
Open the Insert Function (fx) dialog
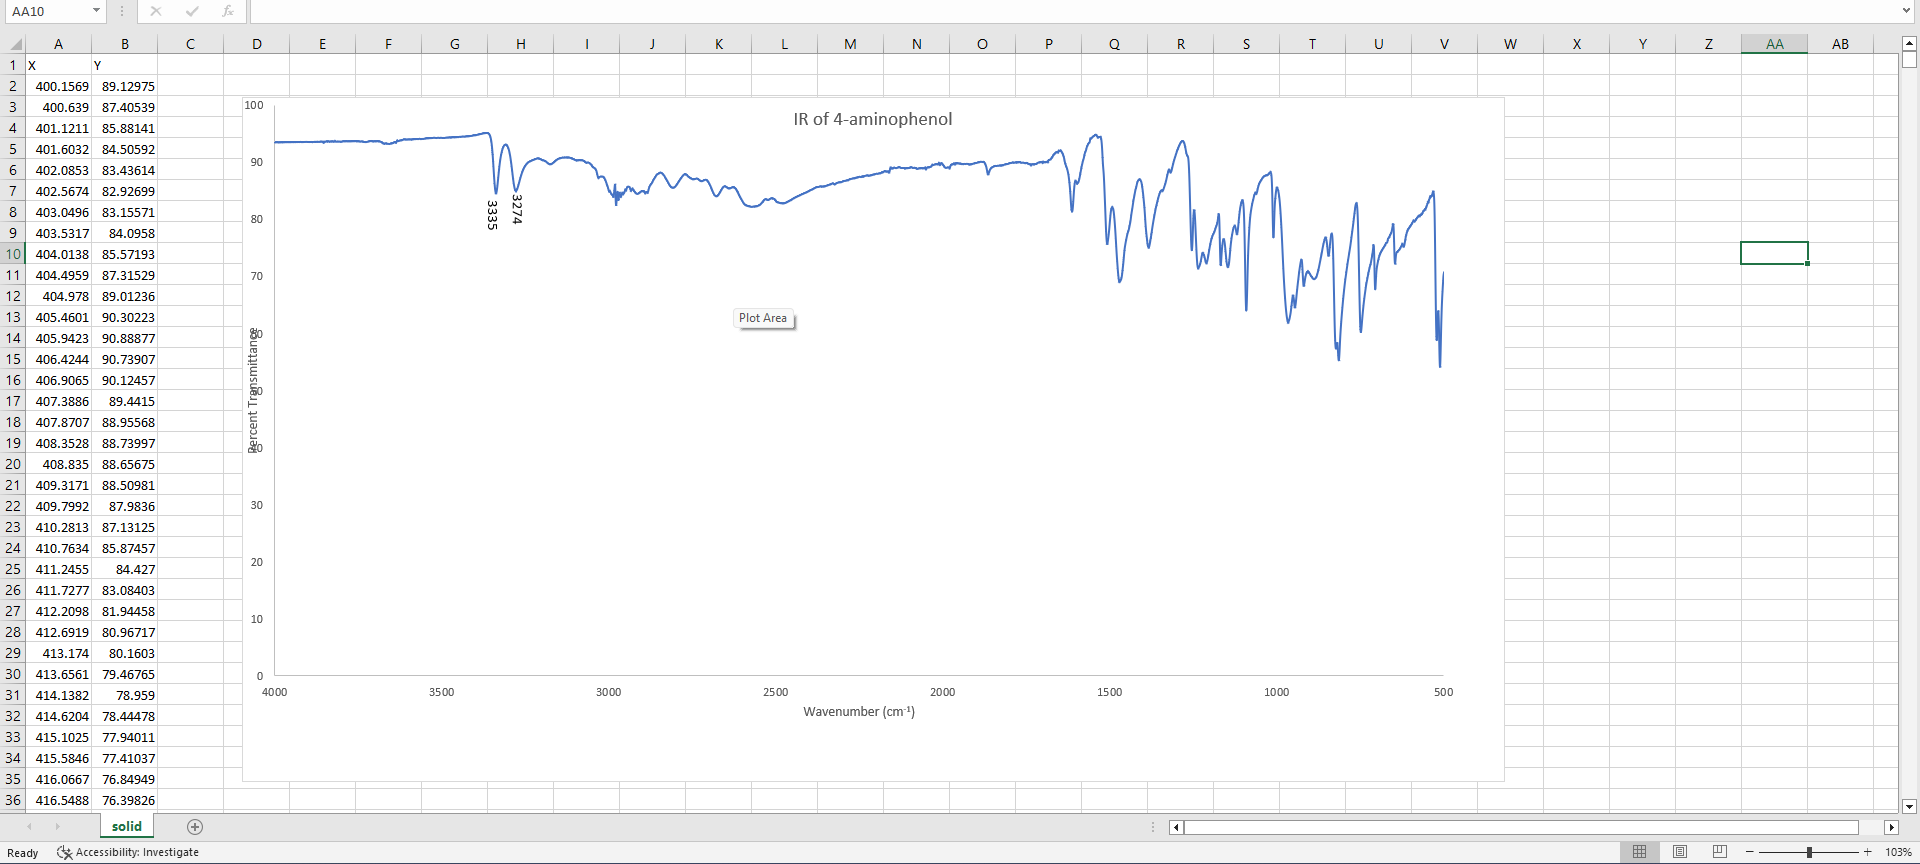tap(228, 11)
